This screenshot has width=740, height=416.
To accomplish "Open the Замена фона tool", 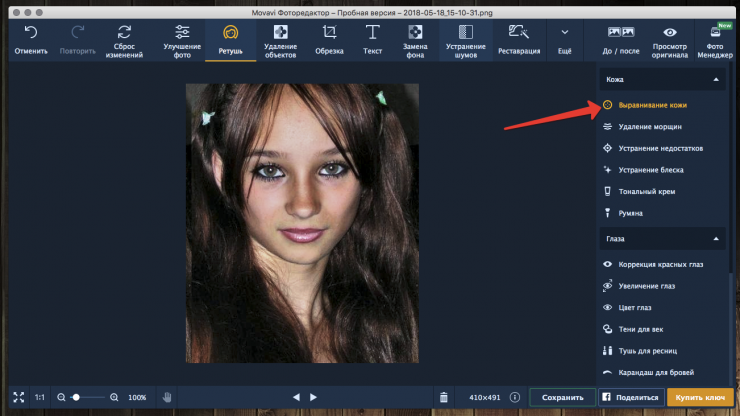I will [x=415, y=41].
